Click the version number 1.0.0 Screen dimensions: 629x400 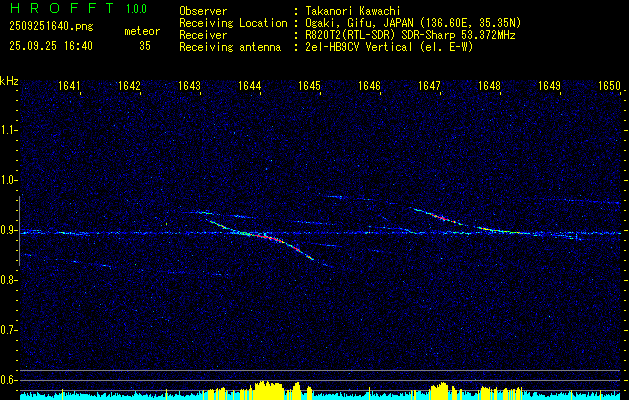click(x=136, y=9)
